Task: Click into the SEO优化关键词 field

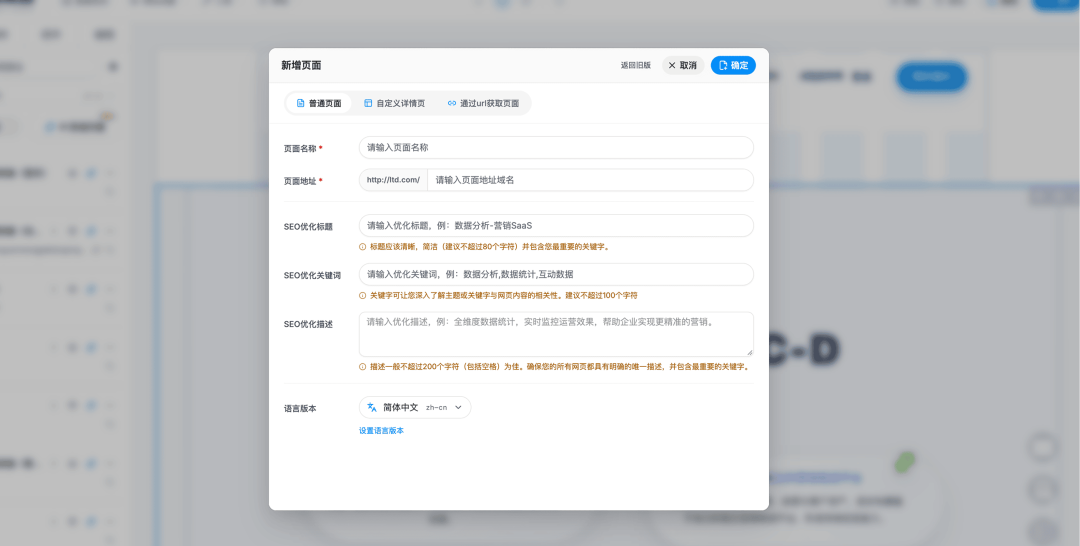Action: click(x=556, y=274)
